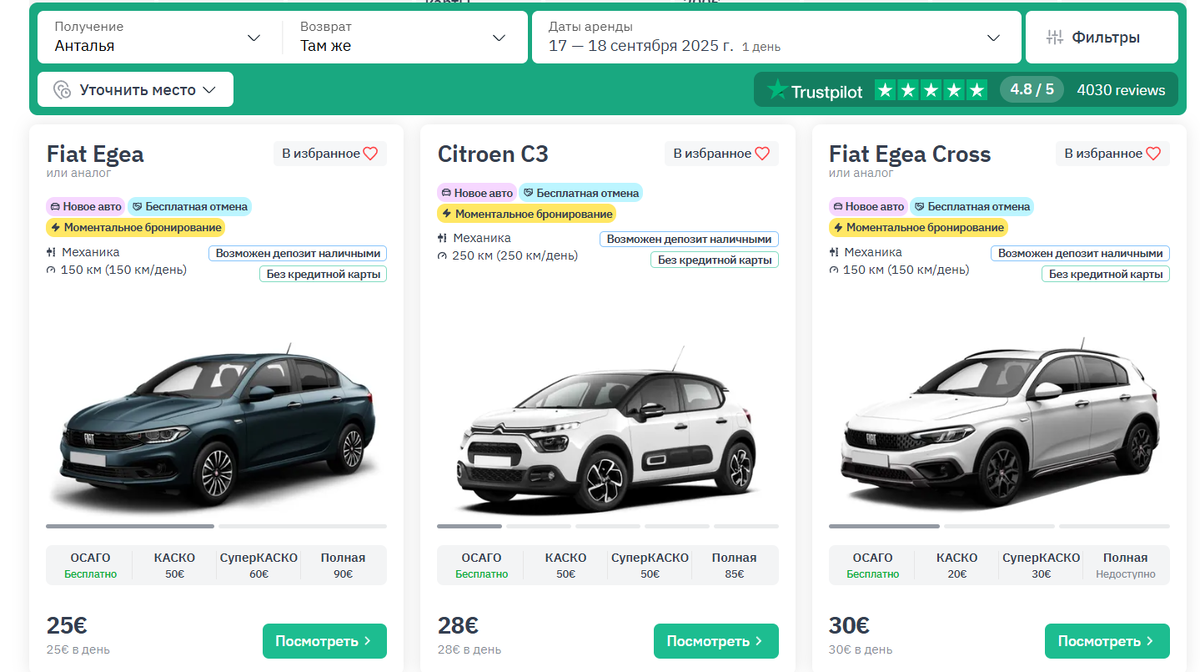The width and height of the screenshot is (1200, 672).
Task: Expand the Даты аренды date picker
Action: 770,37
